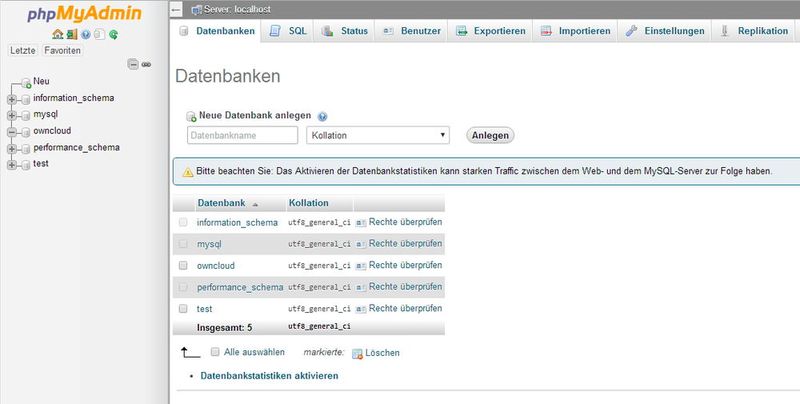Image resolution: width=800 pixels, height=404 pixels.
Task: Click the Server: localhost breadcrumb
Action: point(237,10)
